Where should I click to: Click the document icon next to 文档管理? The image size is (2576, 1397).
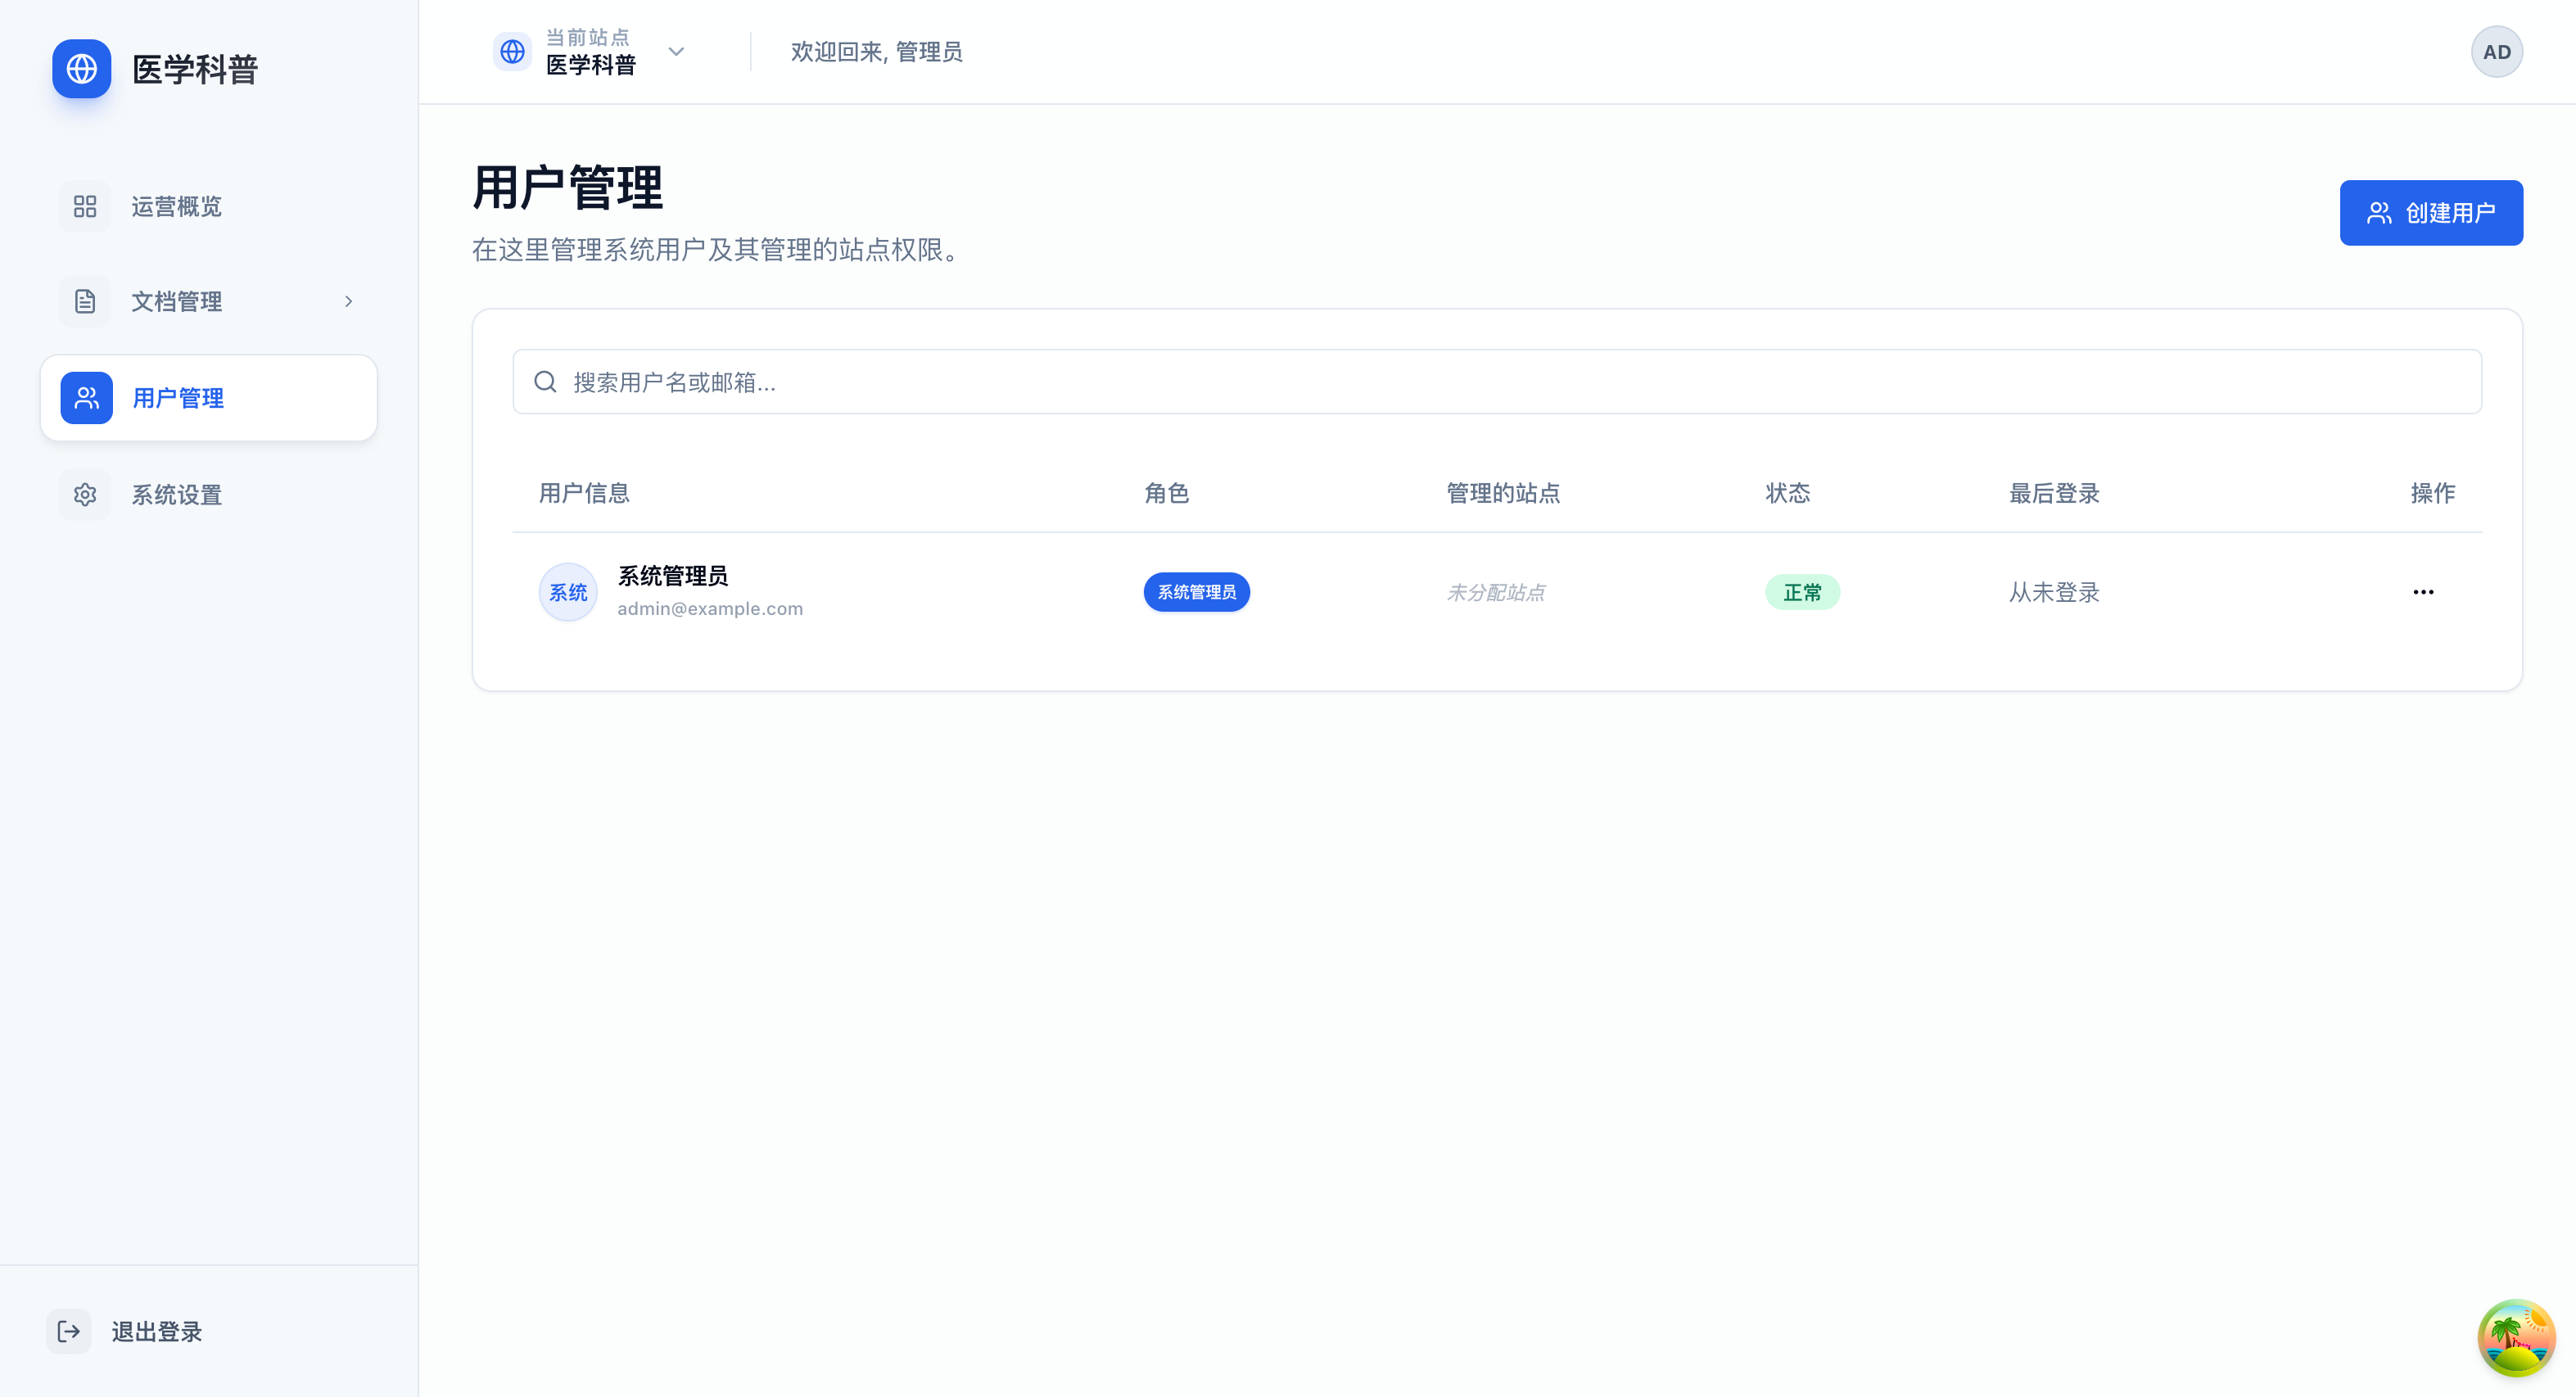(85, 301)
